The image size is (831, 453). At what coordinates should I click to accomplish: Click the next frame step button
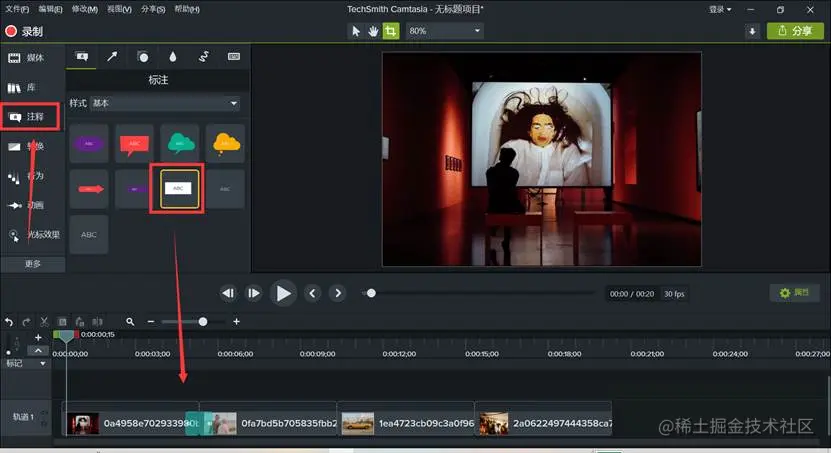pos(254,293)
